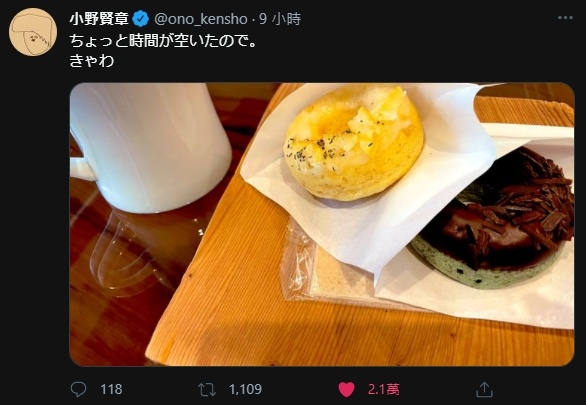Open 小野賢章 profile avatar picture
Screen dimensions: 586x405
point(33,32)
